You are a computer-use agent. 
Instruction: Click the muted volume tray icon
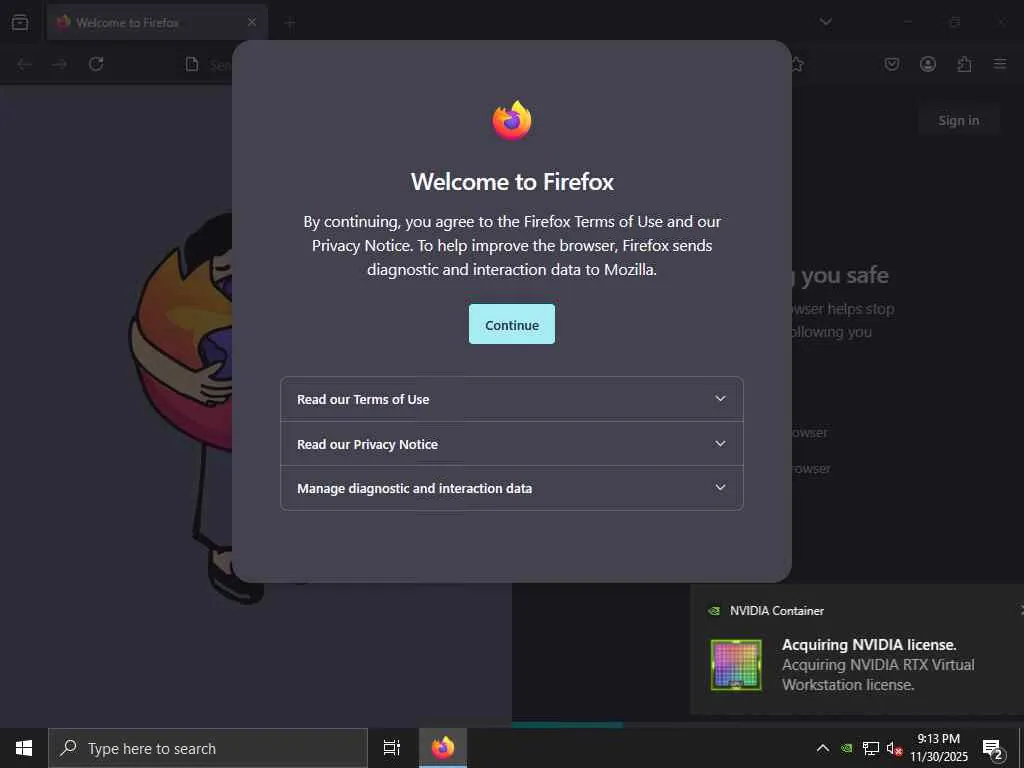[x=894, y=748]
